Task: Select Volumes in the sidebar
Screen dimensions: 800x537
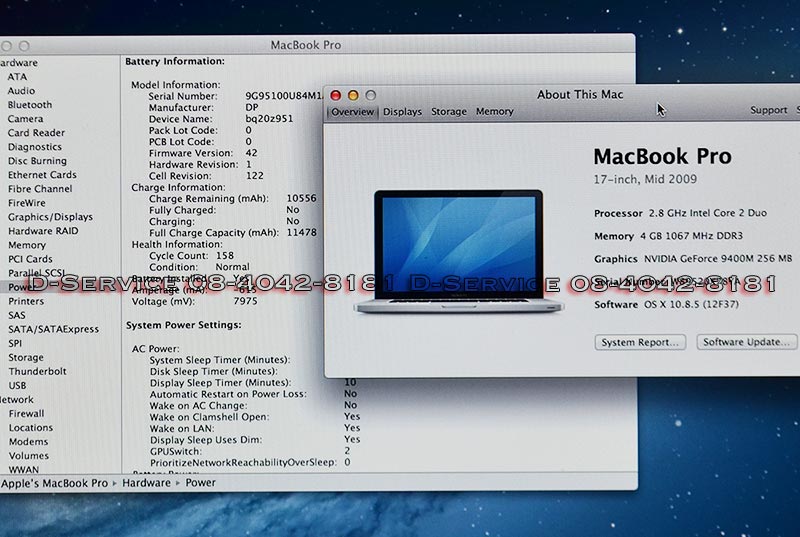Action: point(29,456)
